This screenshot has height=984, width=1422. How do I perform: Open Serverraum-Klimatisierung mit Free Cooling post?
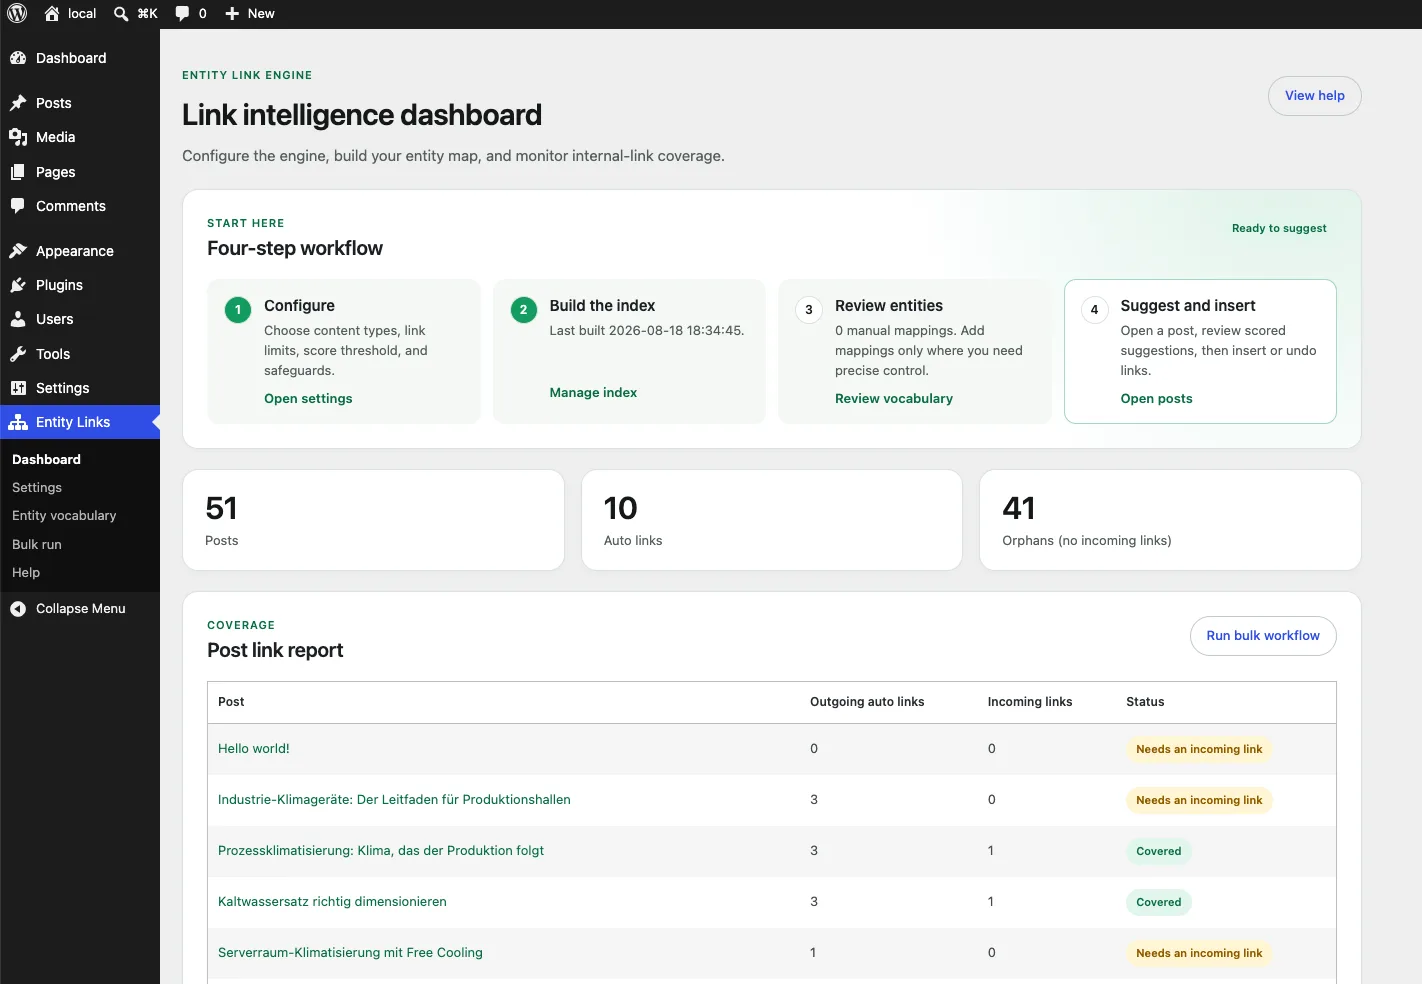350,952
